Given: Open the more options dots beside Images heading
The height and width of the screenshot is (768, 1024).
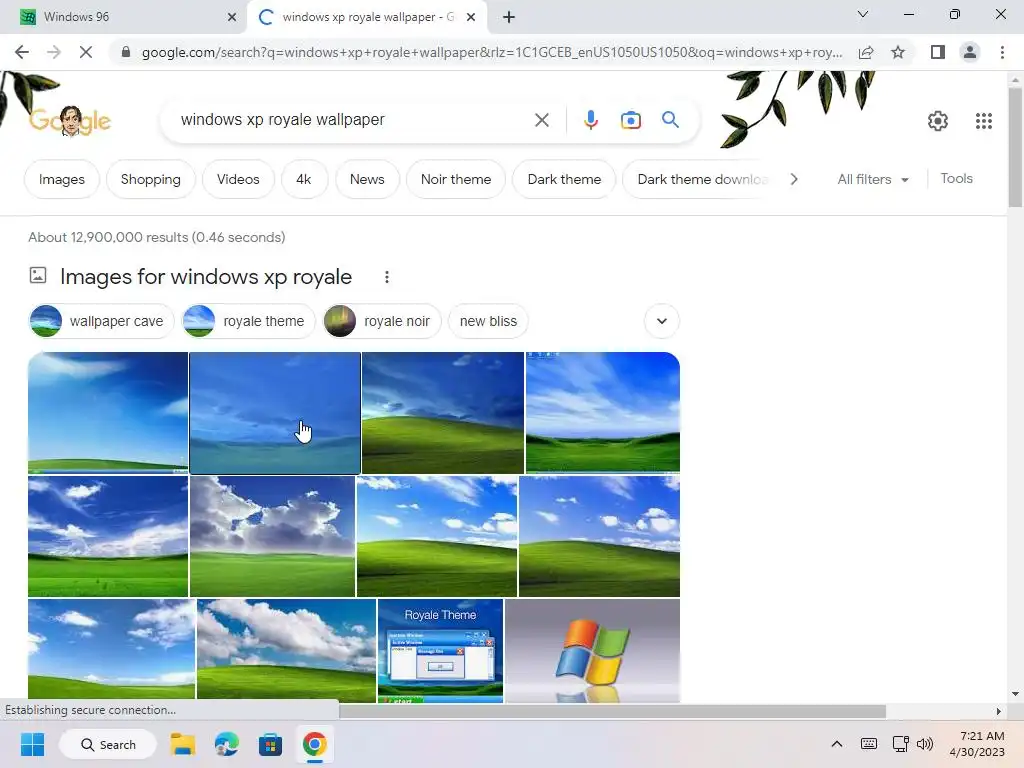Looking at the screenshot, I should (x=387, y=278).
